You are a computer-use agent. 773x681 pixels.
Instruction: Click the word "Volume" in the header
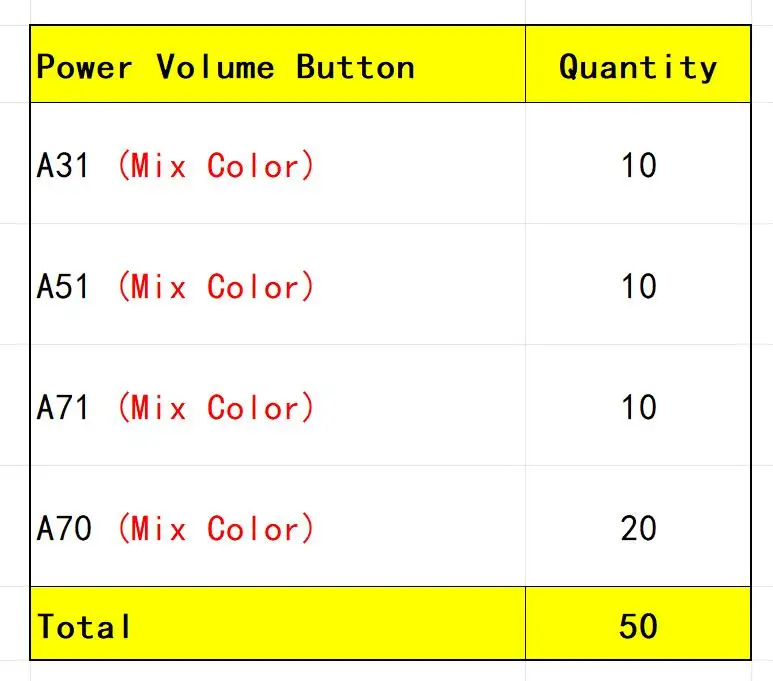coord(214,68)
